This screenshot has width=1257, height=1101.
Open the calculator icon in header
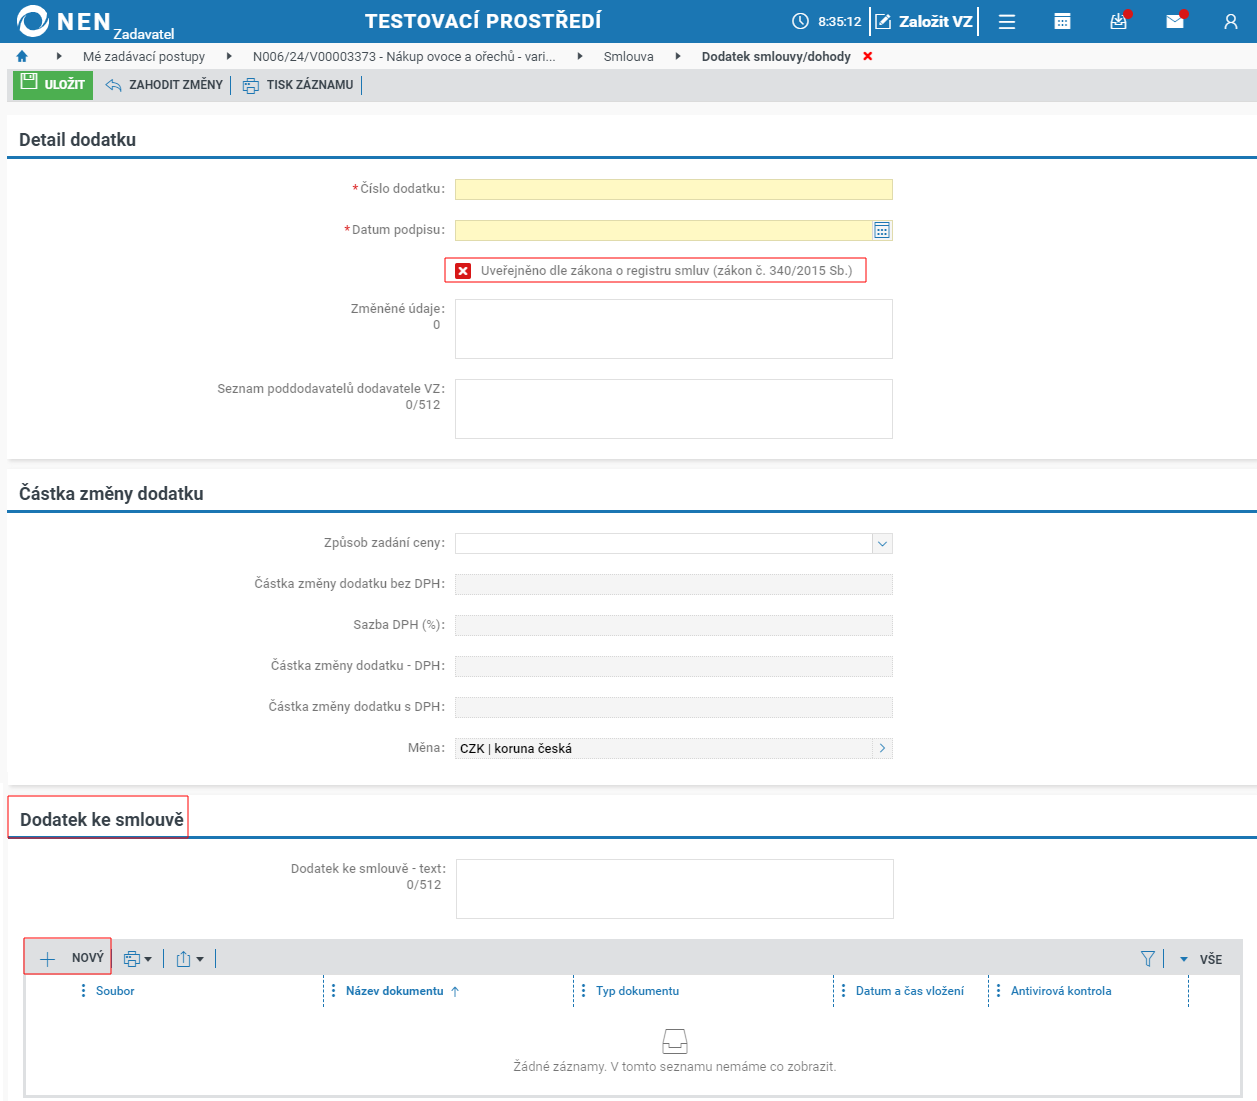(1063, 21)
